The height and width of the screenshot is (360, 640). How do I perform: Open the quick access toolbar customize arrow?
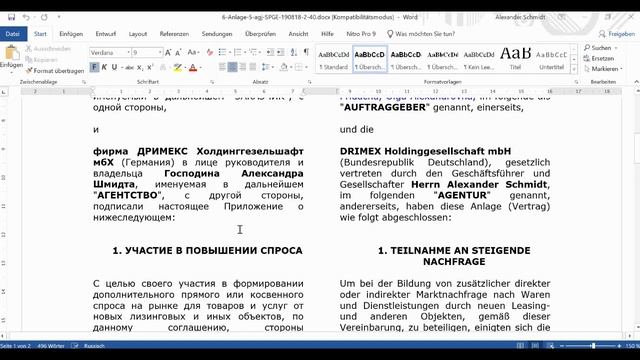(x=59, y=17)
